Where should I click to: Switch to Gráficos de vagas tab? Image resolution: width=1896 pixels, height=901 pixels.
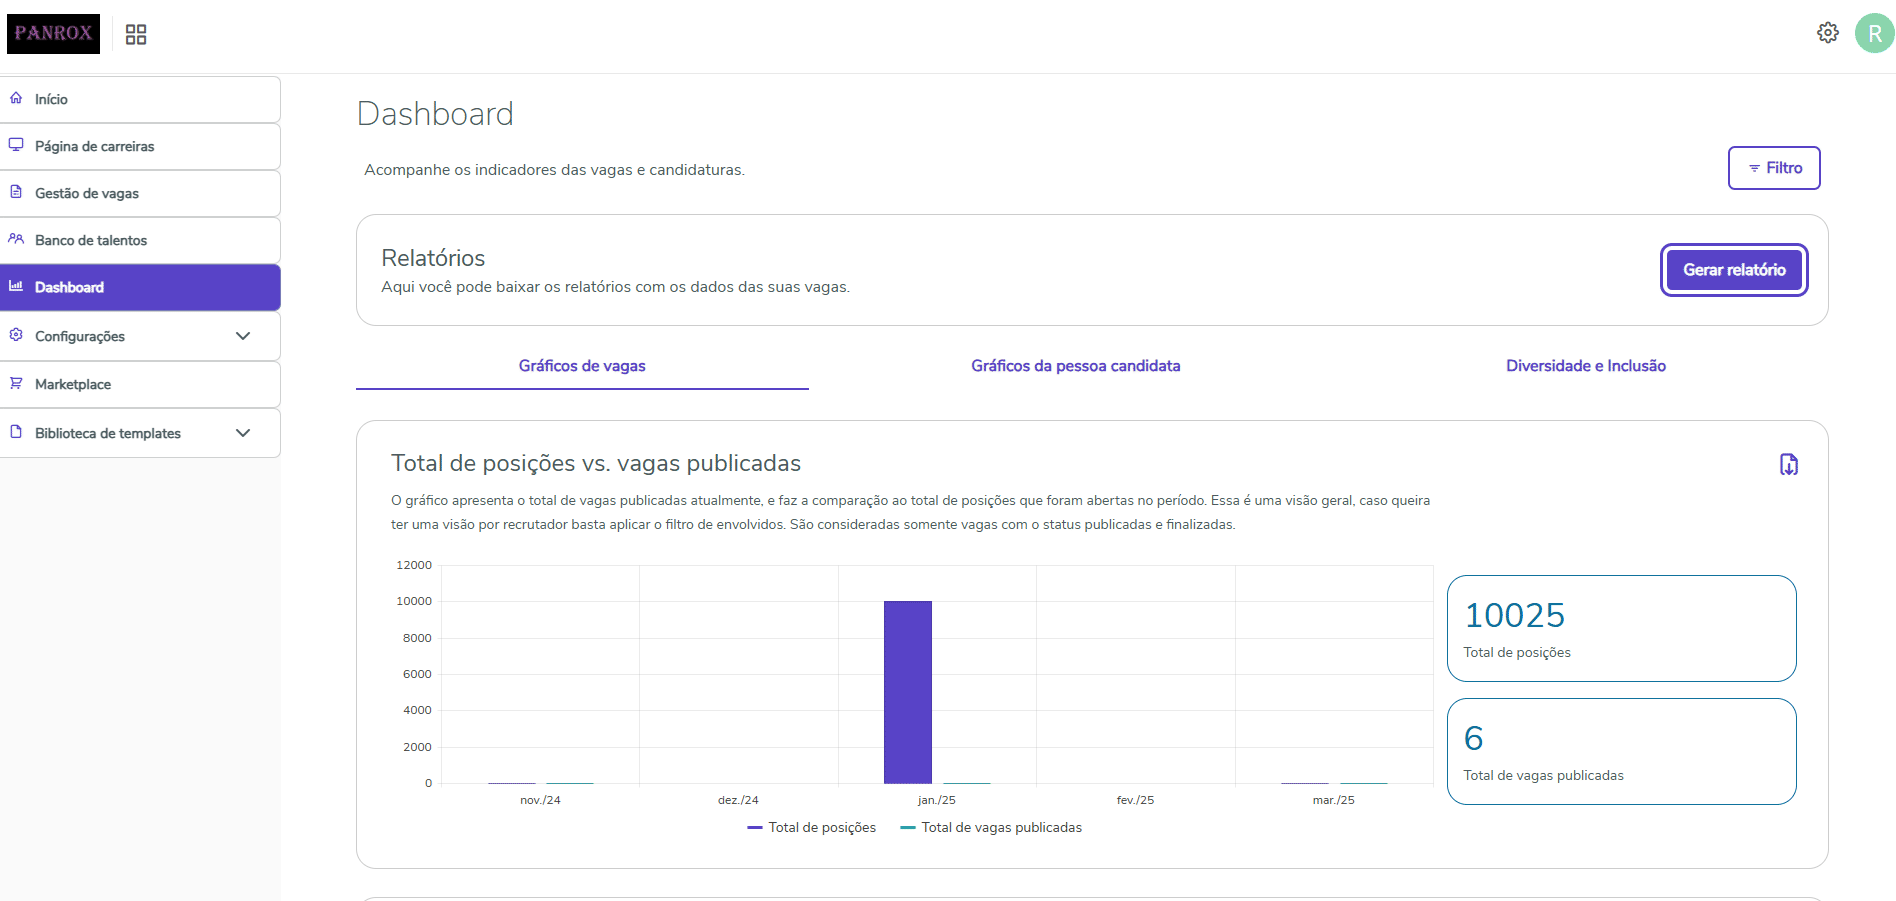click(582, 366)
